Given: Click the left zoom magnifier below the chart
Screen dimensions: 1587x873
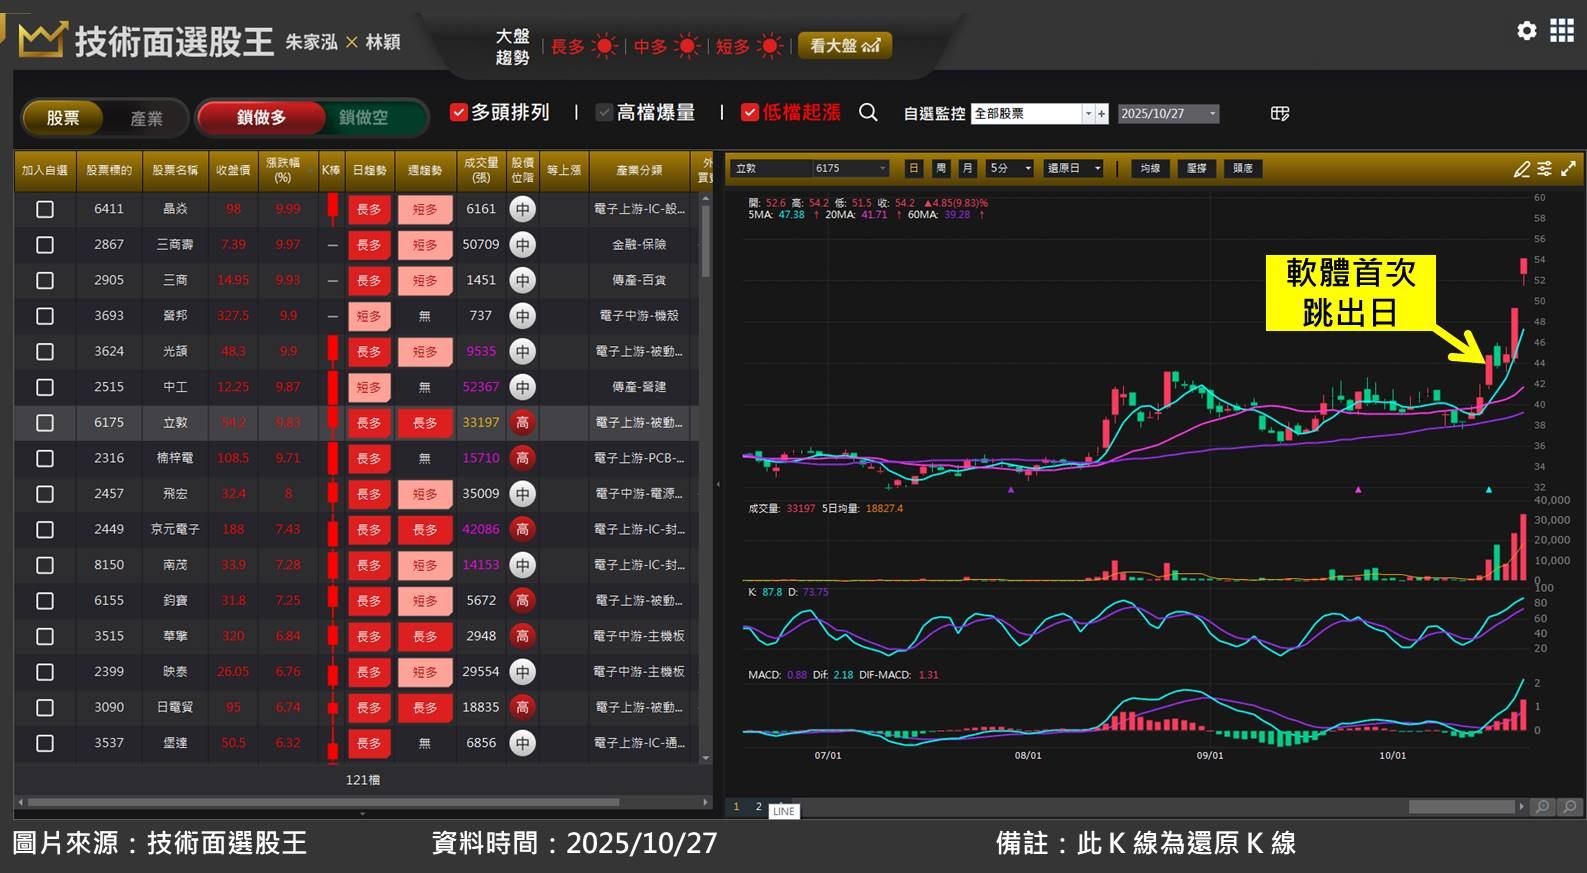Looking at the screenshot, I should (1543, 807).
